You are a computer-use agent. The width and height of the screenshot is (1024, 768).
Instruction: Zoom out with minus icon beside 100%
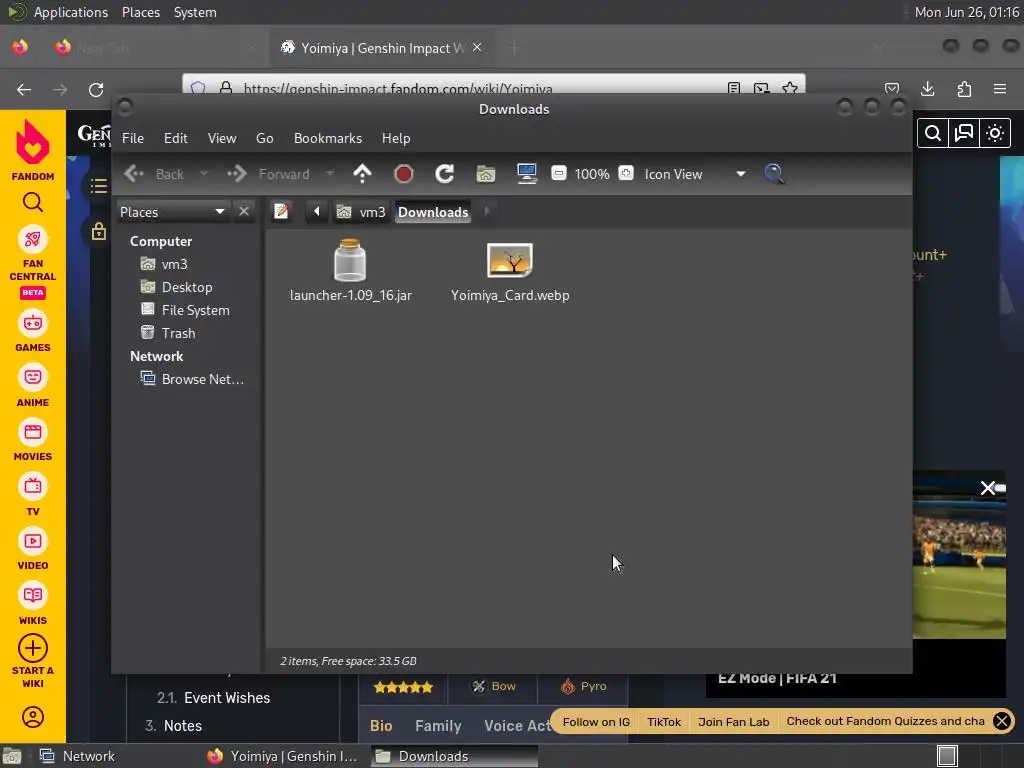pyautogui.click(x=559, y=173)
